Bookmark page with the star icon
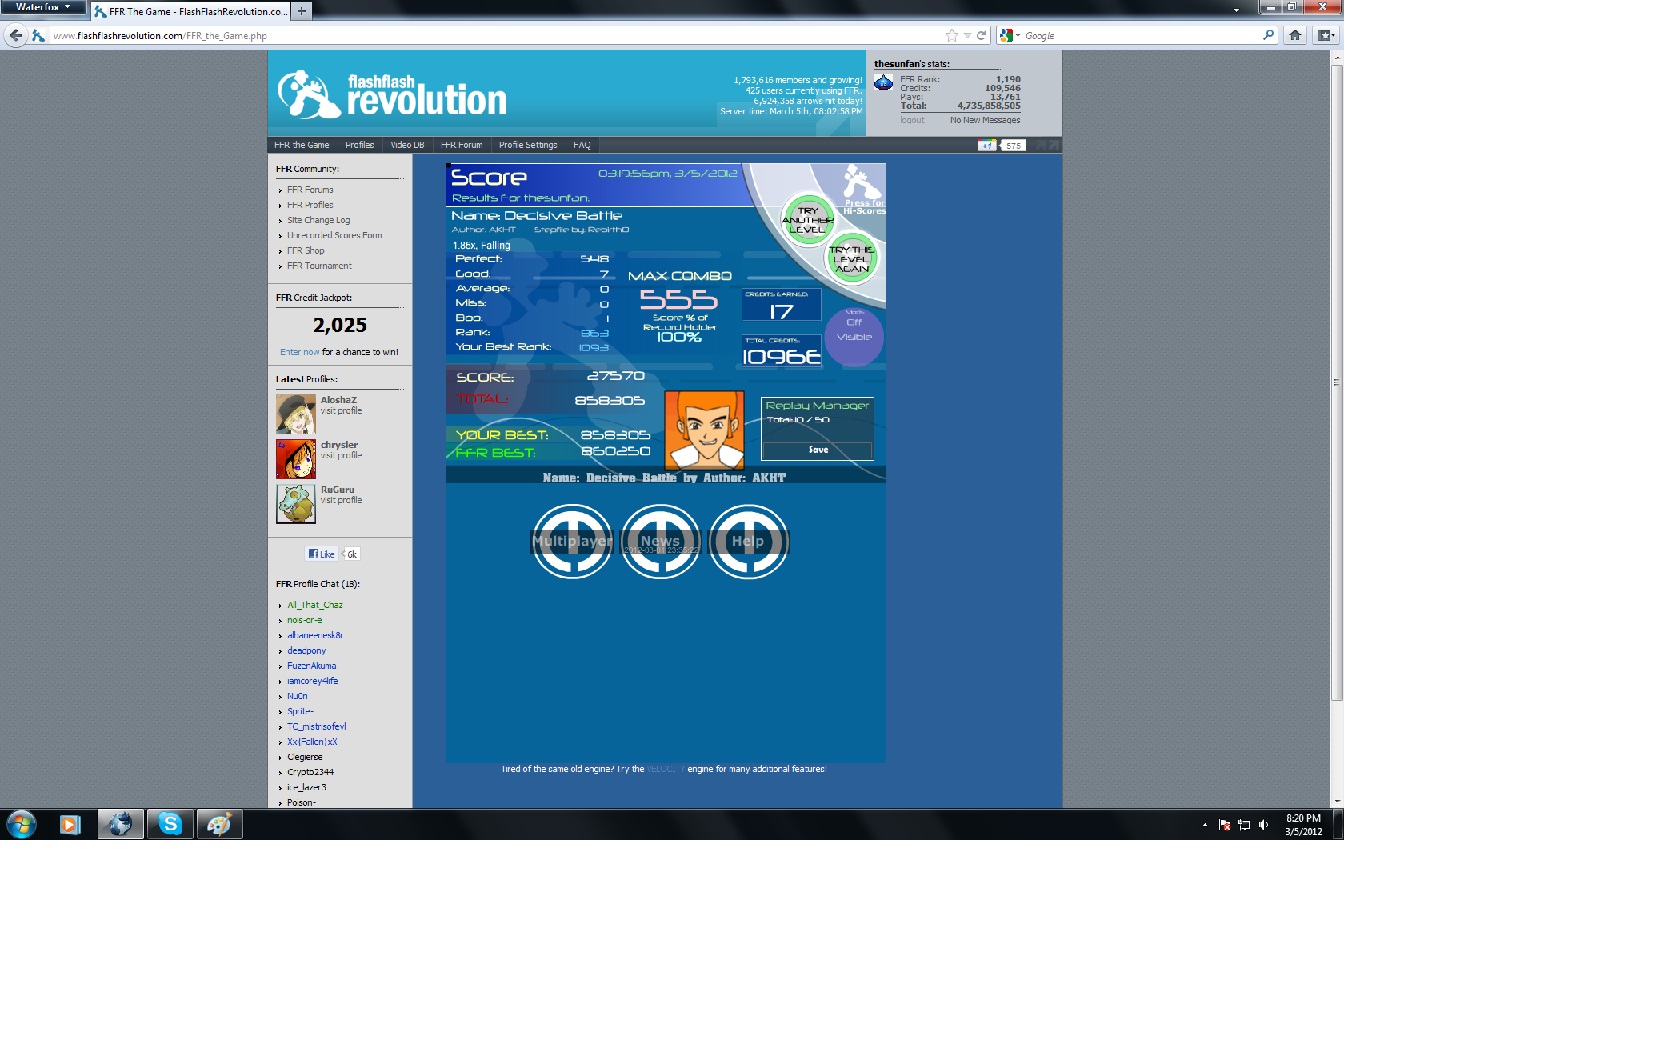The image size is (1680, 1050). [952, 35]
